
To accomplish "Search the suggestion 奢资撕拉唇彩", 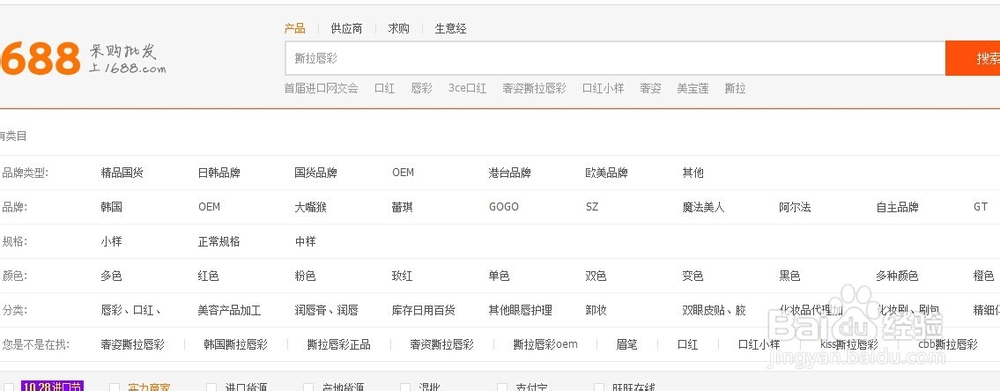I will pos(442,344).
